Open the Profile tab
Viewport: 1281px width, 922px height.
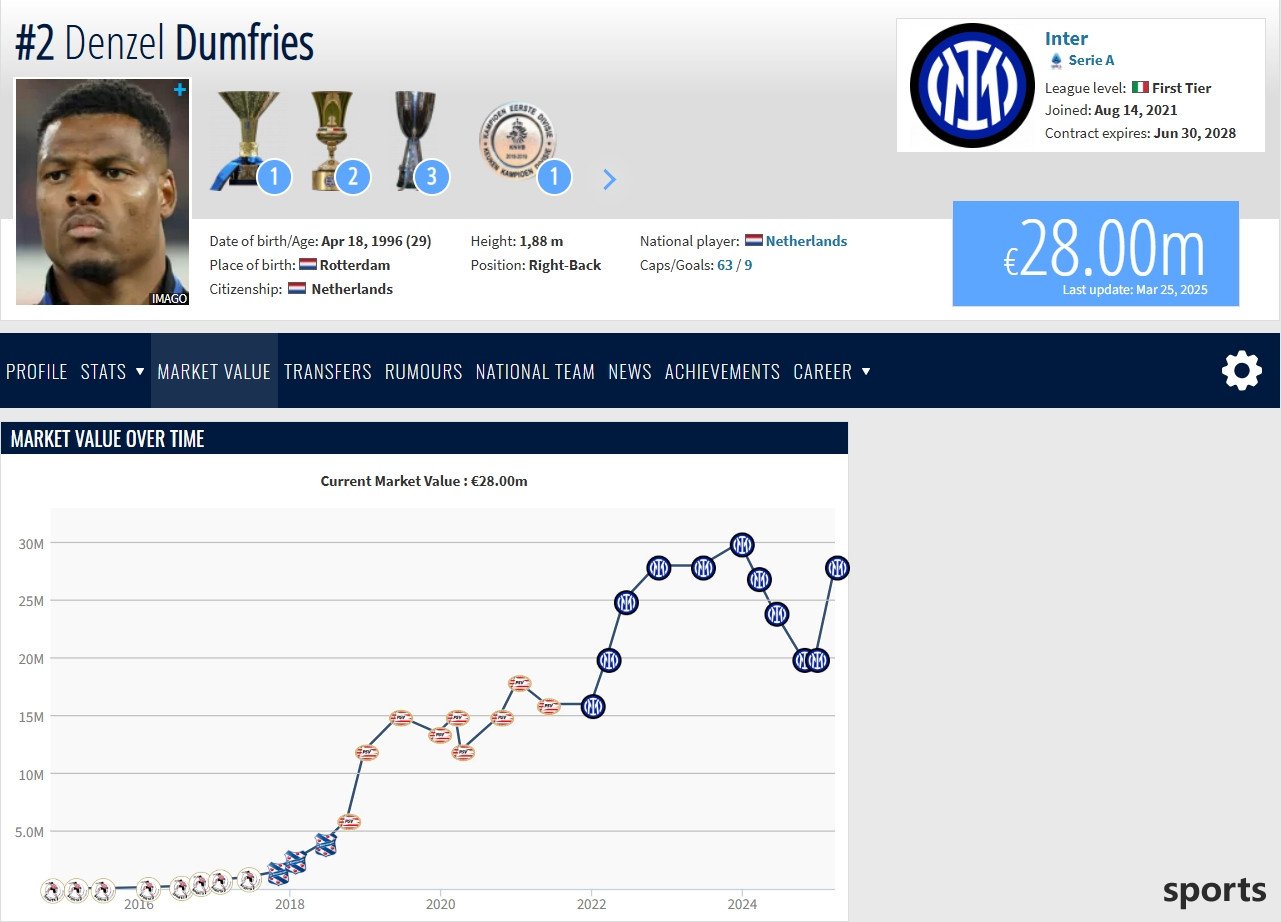tap(36, 371)
